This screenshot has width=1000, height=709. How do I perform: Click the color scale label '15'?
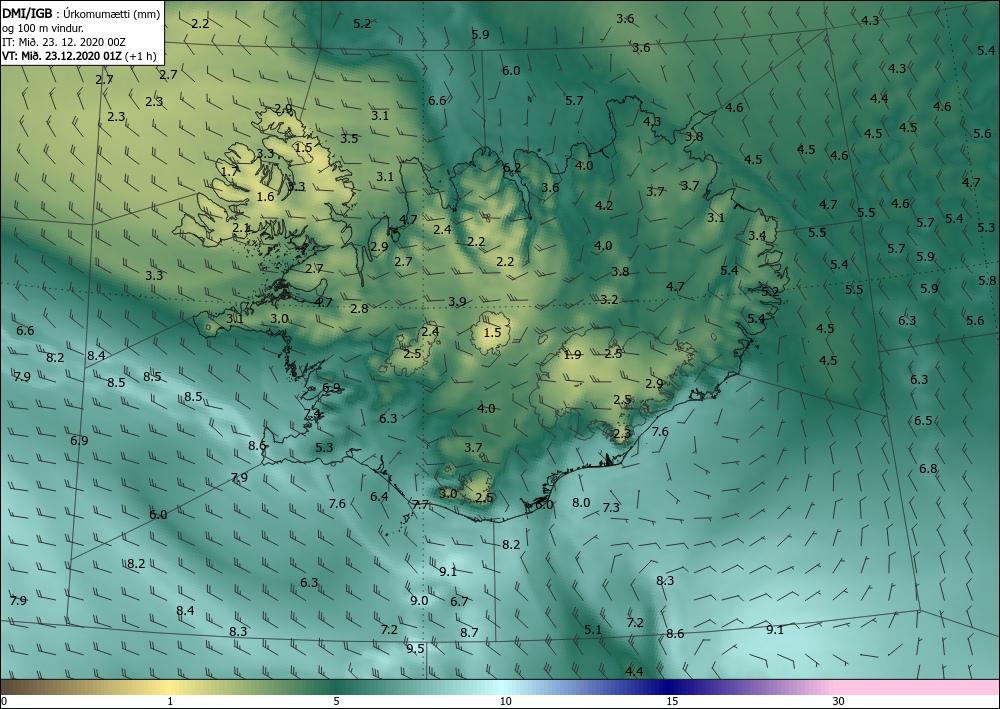672,701
